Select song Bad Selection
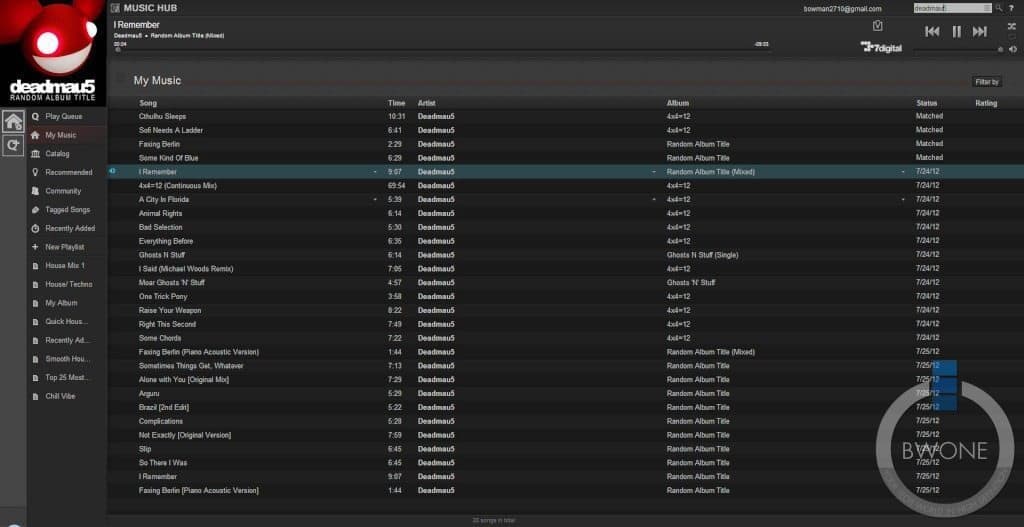1024x527 pixels. [161, 227]
